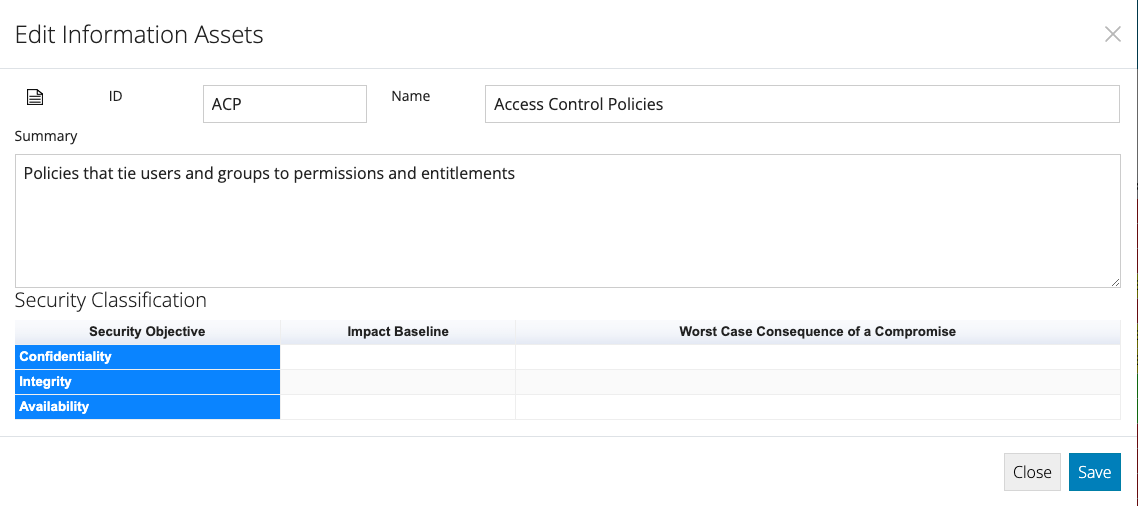The image size is (1138, 506).
Task: Click the Availability worst case consequence cell
Action: coord(818,407)
